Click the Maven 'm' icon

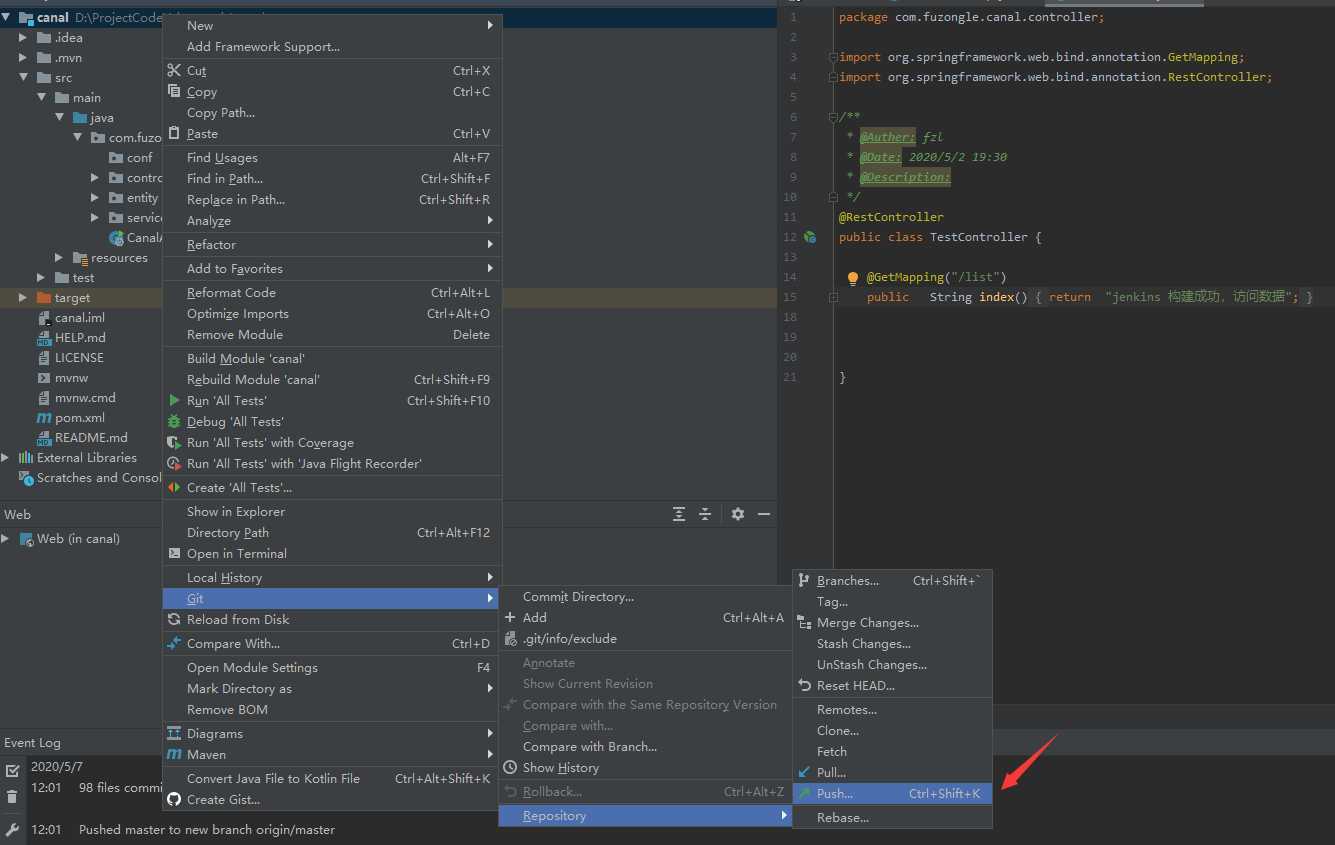(174, 754)
